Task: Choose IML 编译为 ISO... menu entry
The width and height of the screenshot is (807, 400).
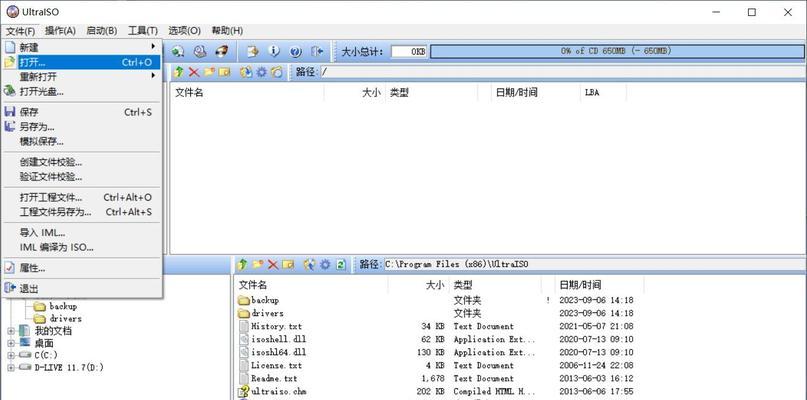Action: (82, 247)
